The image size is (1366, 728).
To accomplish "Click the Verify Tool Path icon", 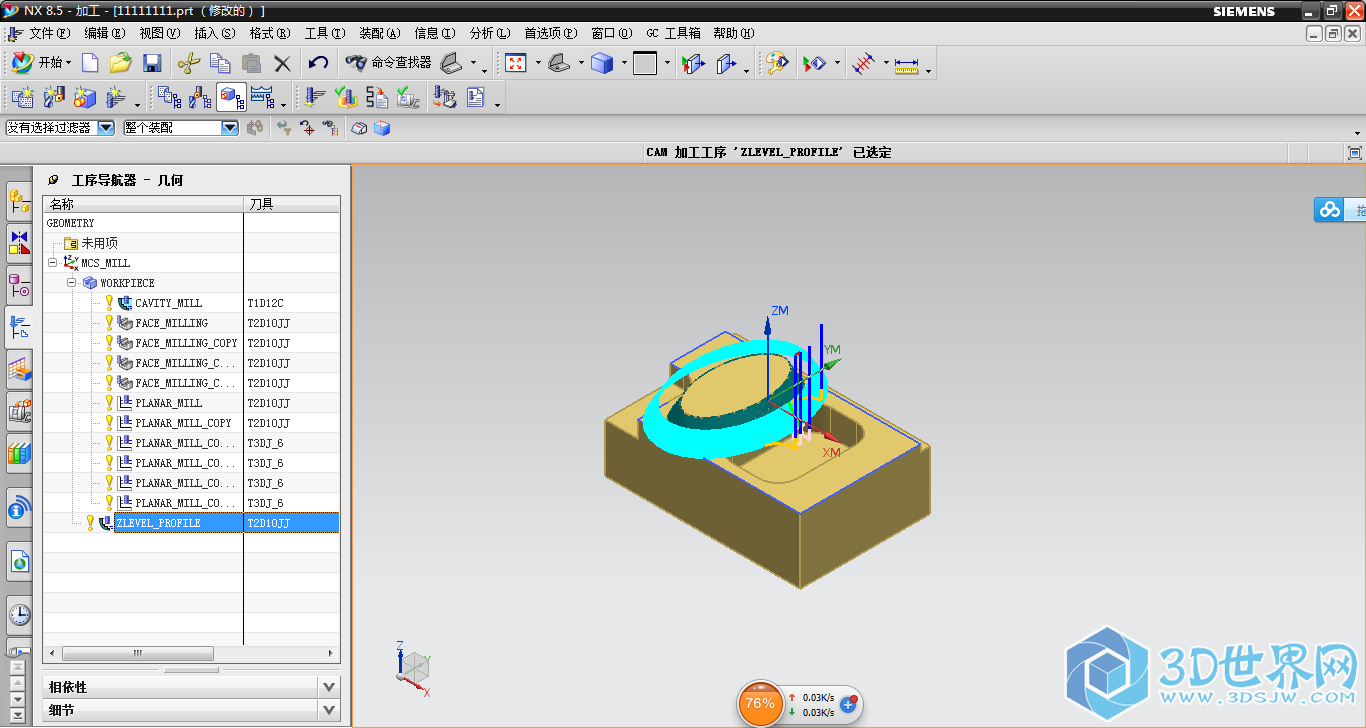I will (x=346, y=97).
